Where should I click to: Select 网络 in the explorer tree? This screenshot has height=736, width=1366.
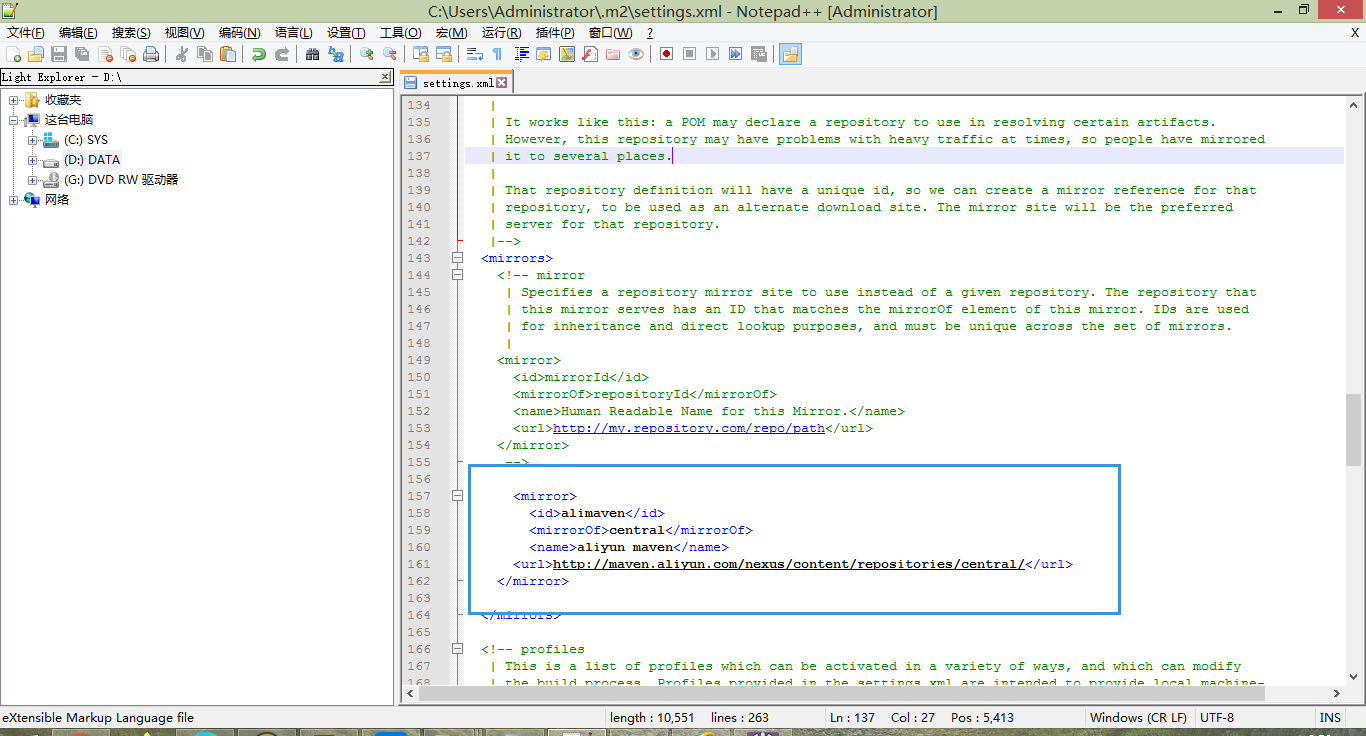57,200
